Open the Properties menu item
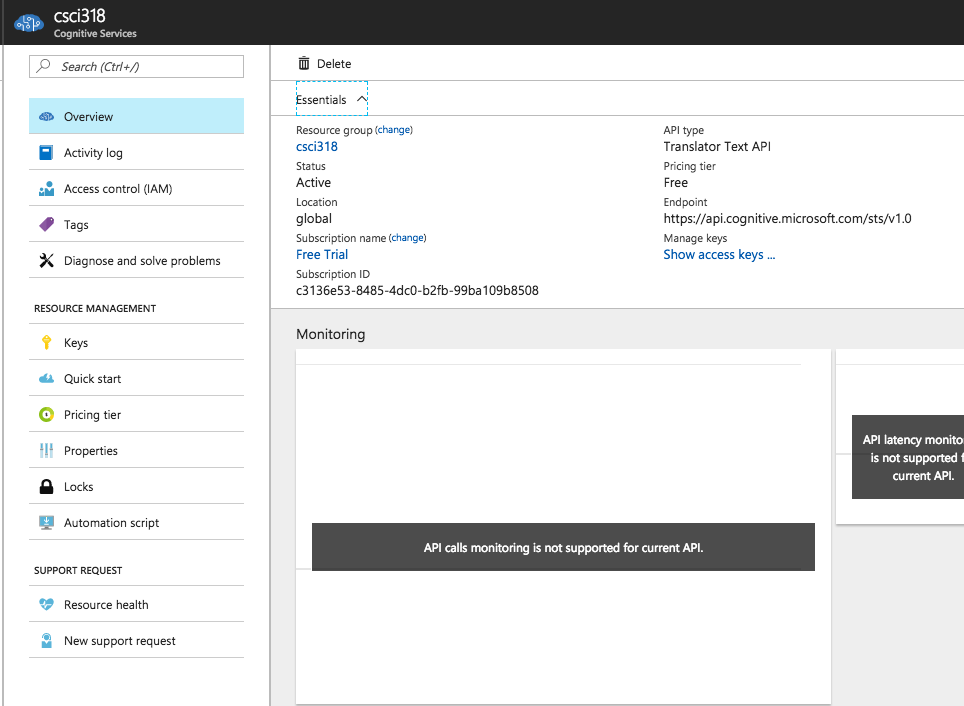 pos(136,451)
